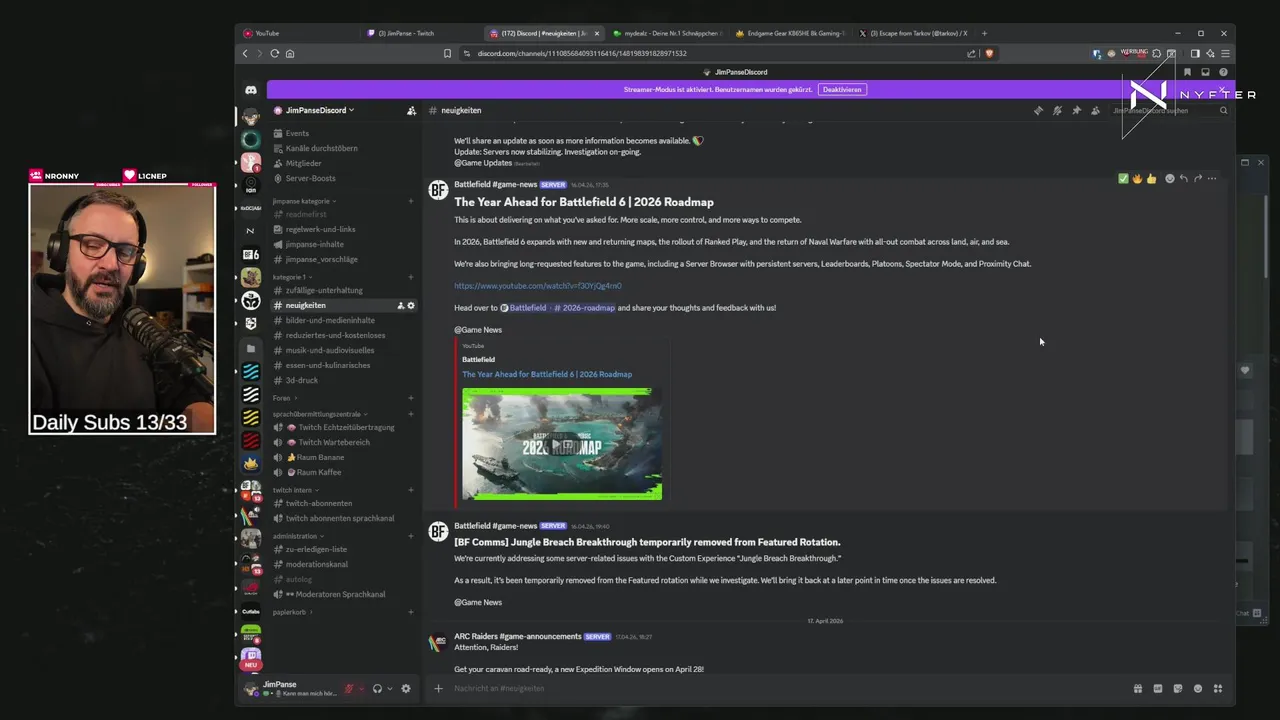This screenshot has width=1280, height=720.
Task: React with the thumbs up emoji
Action: 1151,179
